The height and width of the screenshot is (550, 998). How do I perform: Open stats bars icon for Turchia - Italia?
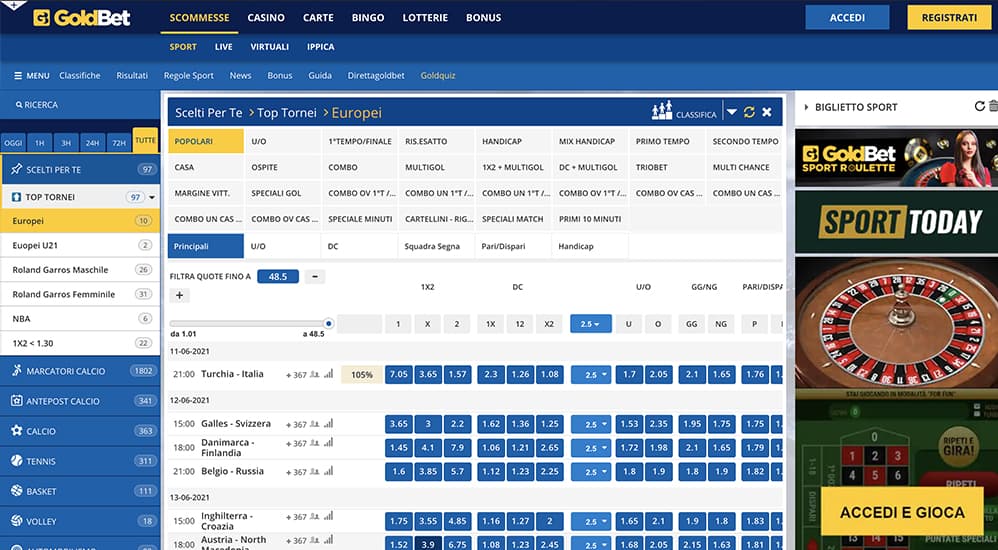[328, 374]
